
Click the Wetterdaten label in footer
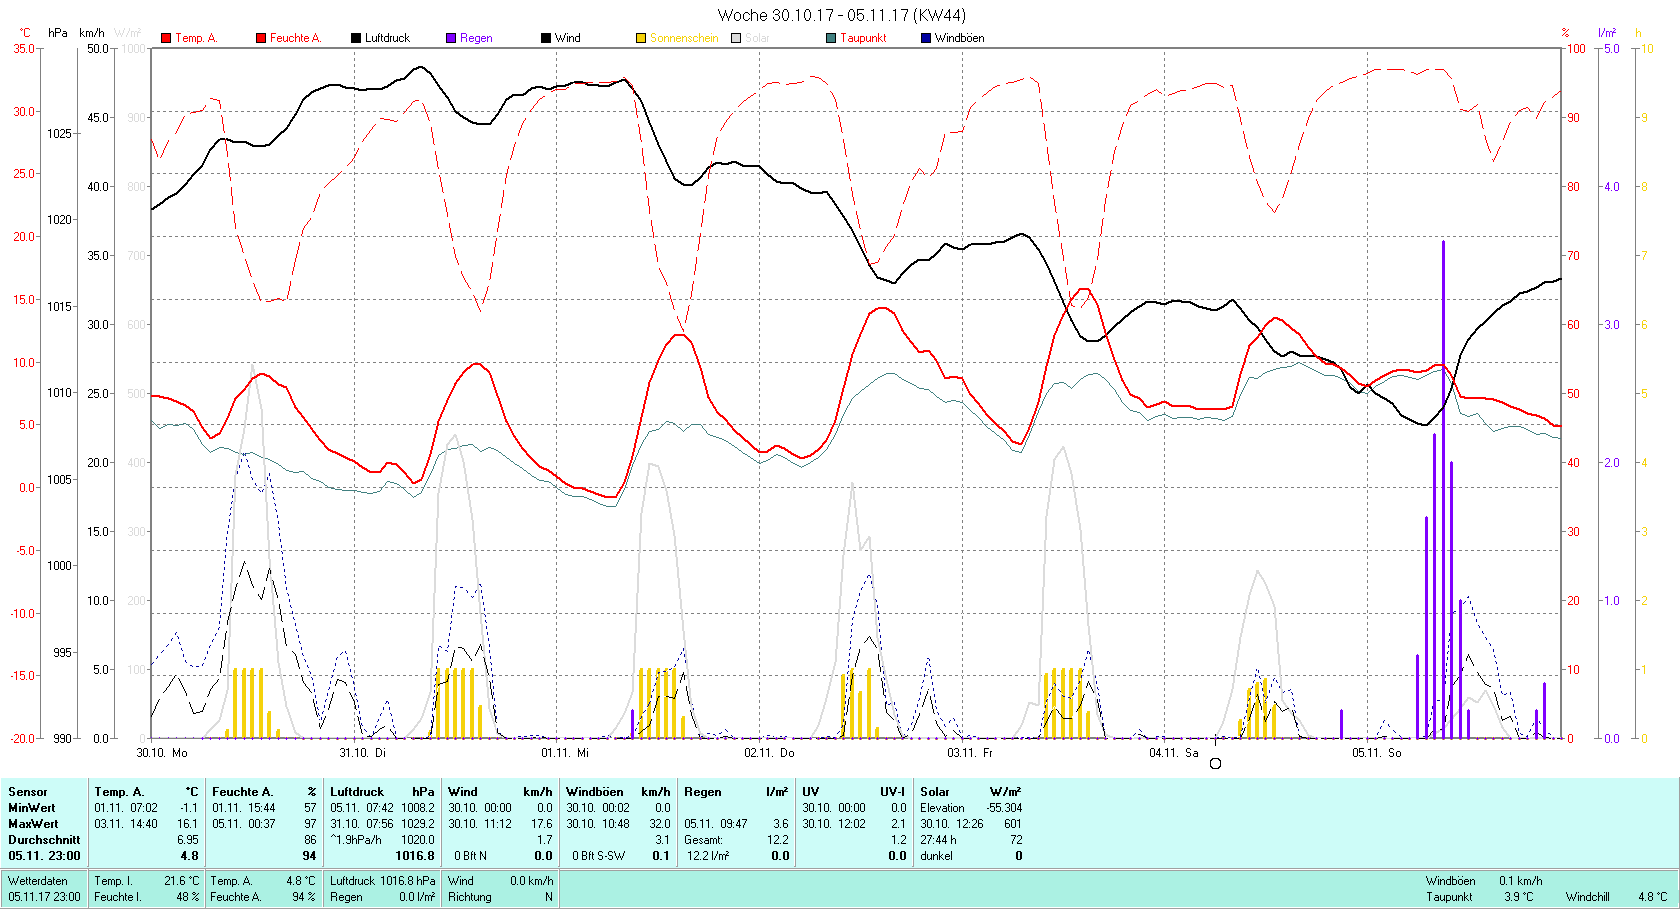(x=38, y=880)
